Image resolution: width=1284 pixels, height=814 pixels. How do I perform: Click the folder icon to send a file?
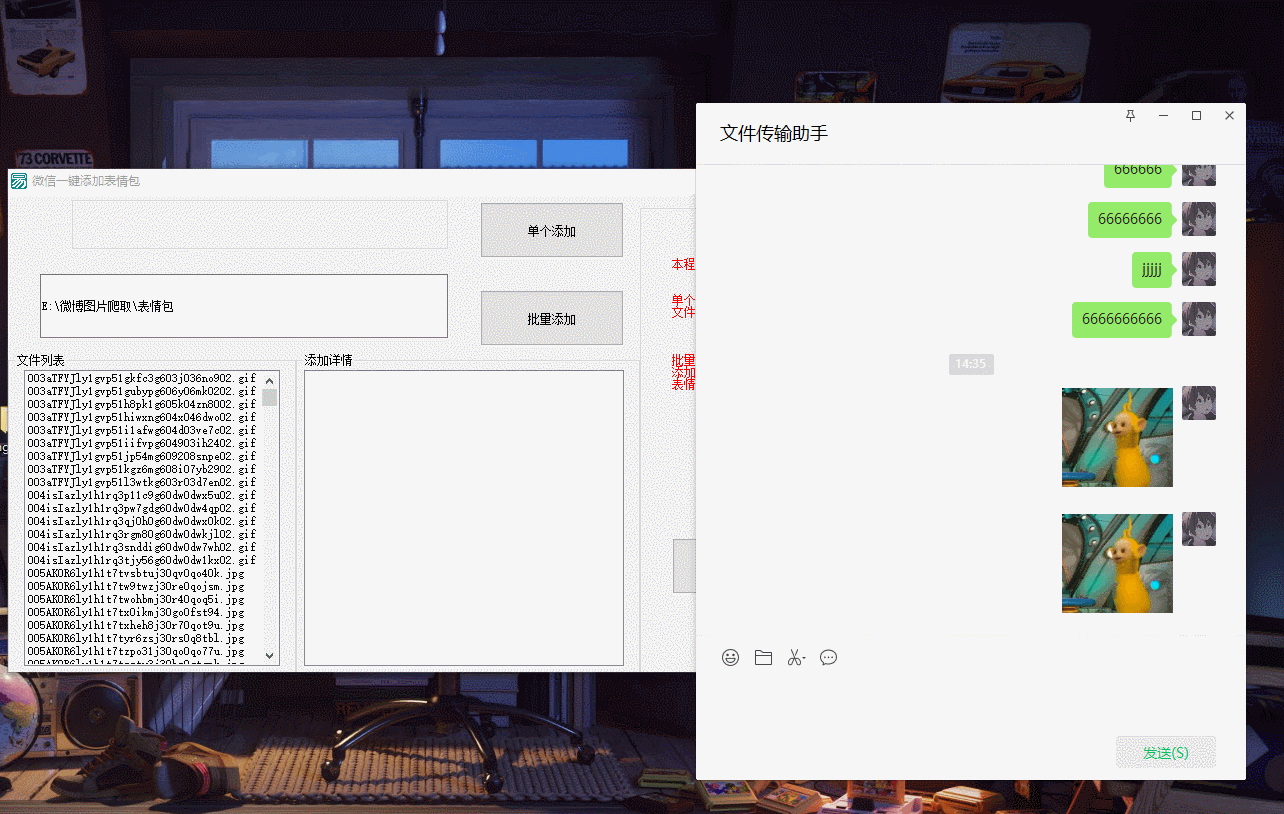pos(763,657)
